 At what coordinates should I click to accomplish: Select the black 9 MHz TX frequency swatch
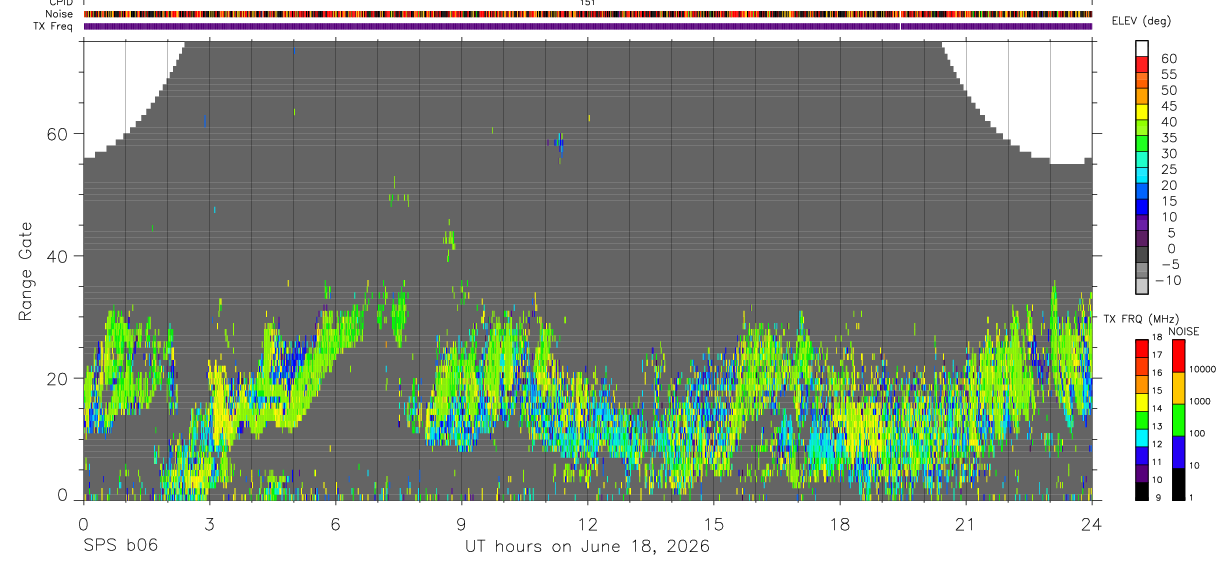click(x=1143, y=491)
